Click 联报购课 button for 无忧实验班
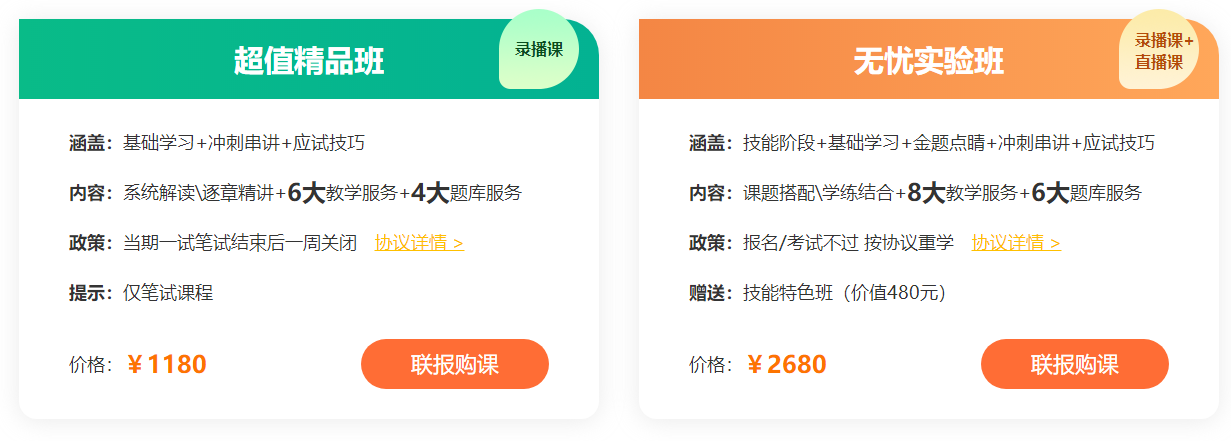Screen dimensions: 1231x441 (x=1074, y=364)
